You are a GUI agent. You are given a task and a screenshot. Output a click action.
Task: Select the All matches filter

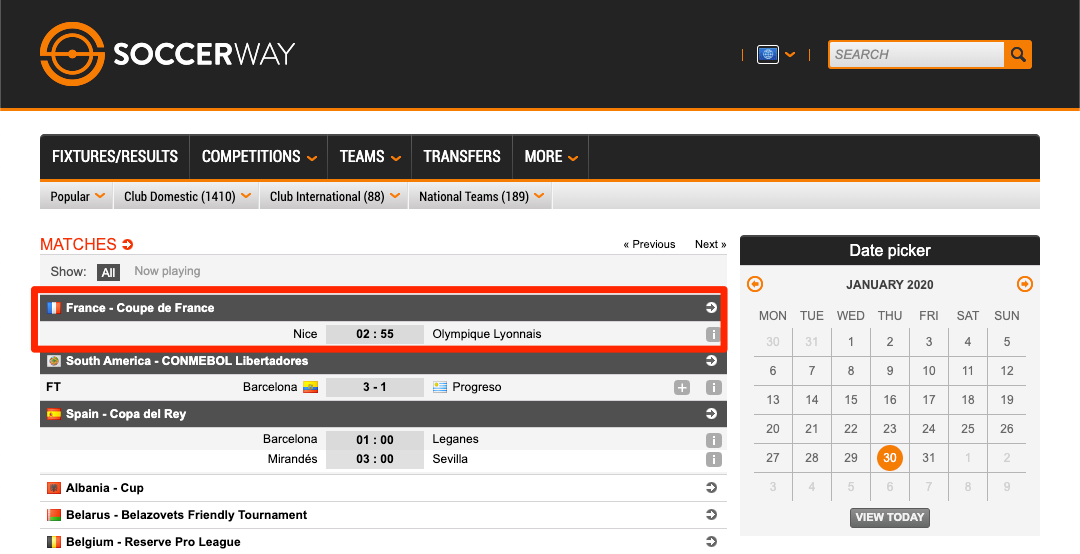pyautogui.click(x=108, y=272)
